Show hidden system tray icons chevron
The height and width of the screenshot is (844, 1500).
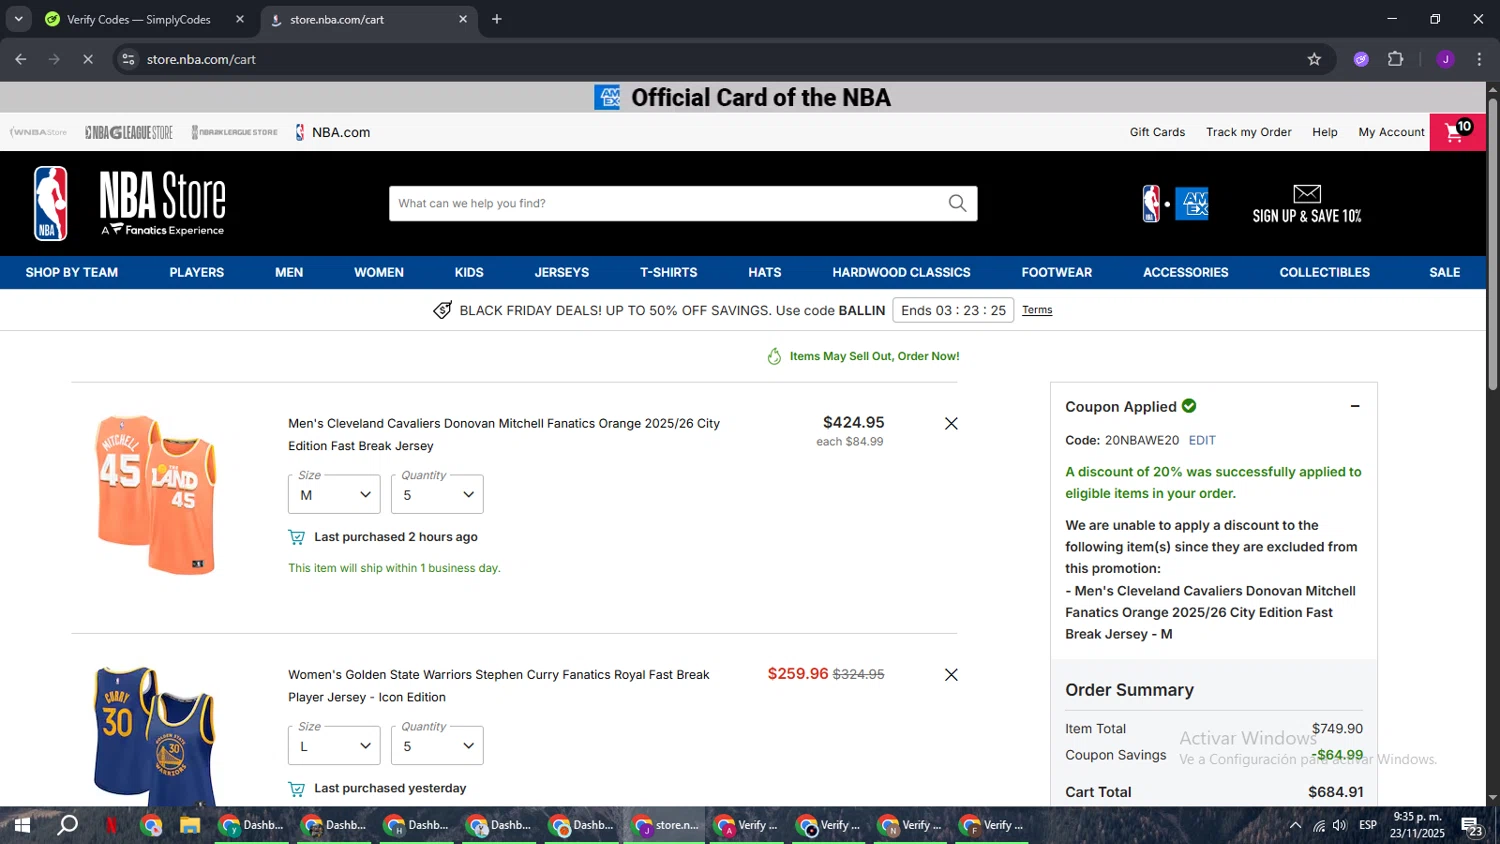coord(1295,825)
